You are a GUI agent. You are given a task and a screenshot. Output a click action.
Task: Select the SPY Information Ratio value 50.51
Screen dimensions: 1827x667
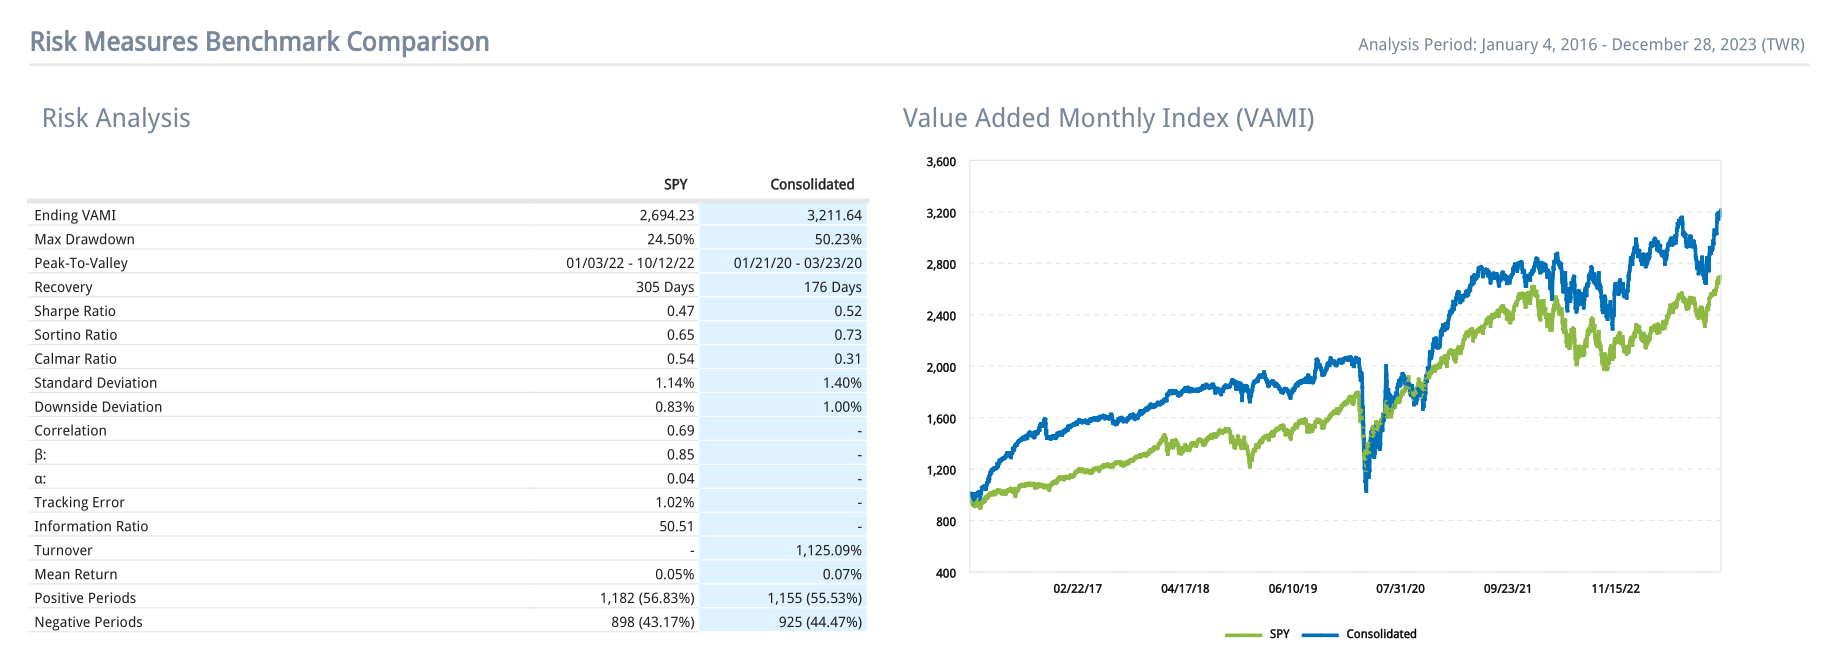click(676, 526)
